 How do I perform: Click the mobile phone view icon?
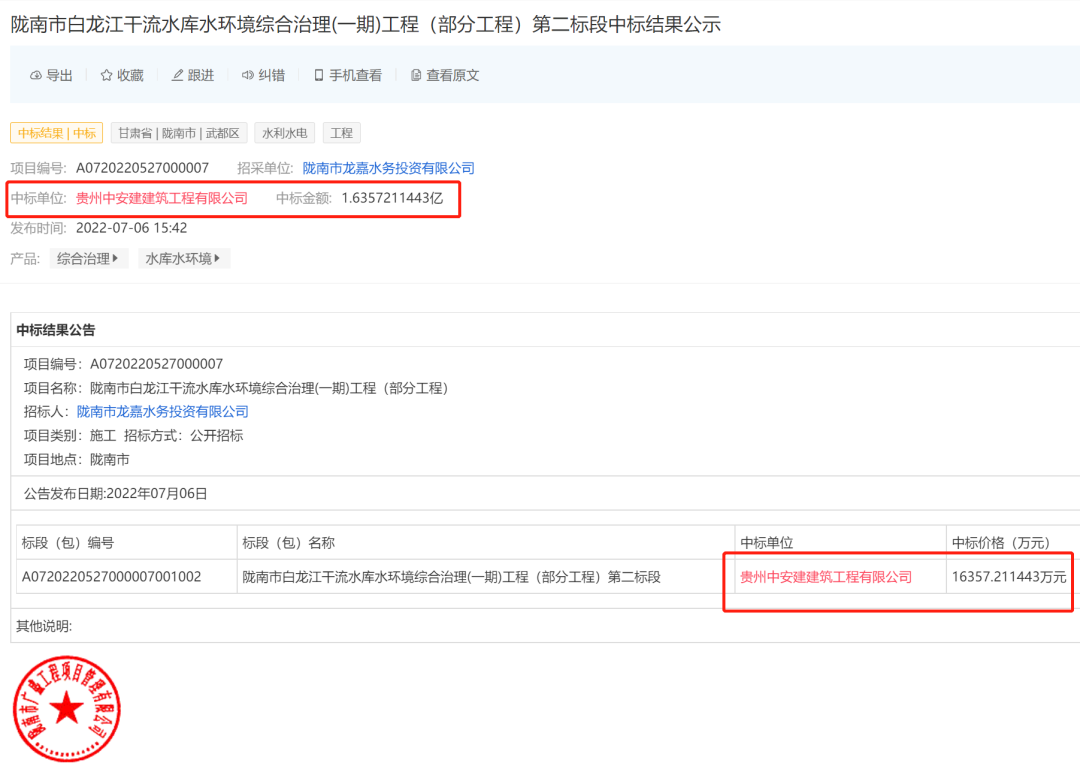318,75
